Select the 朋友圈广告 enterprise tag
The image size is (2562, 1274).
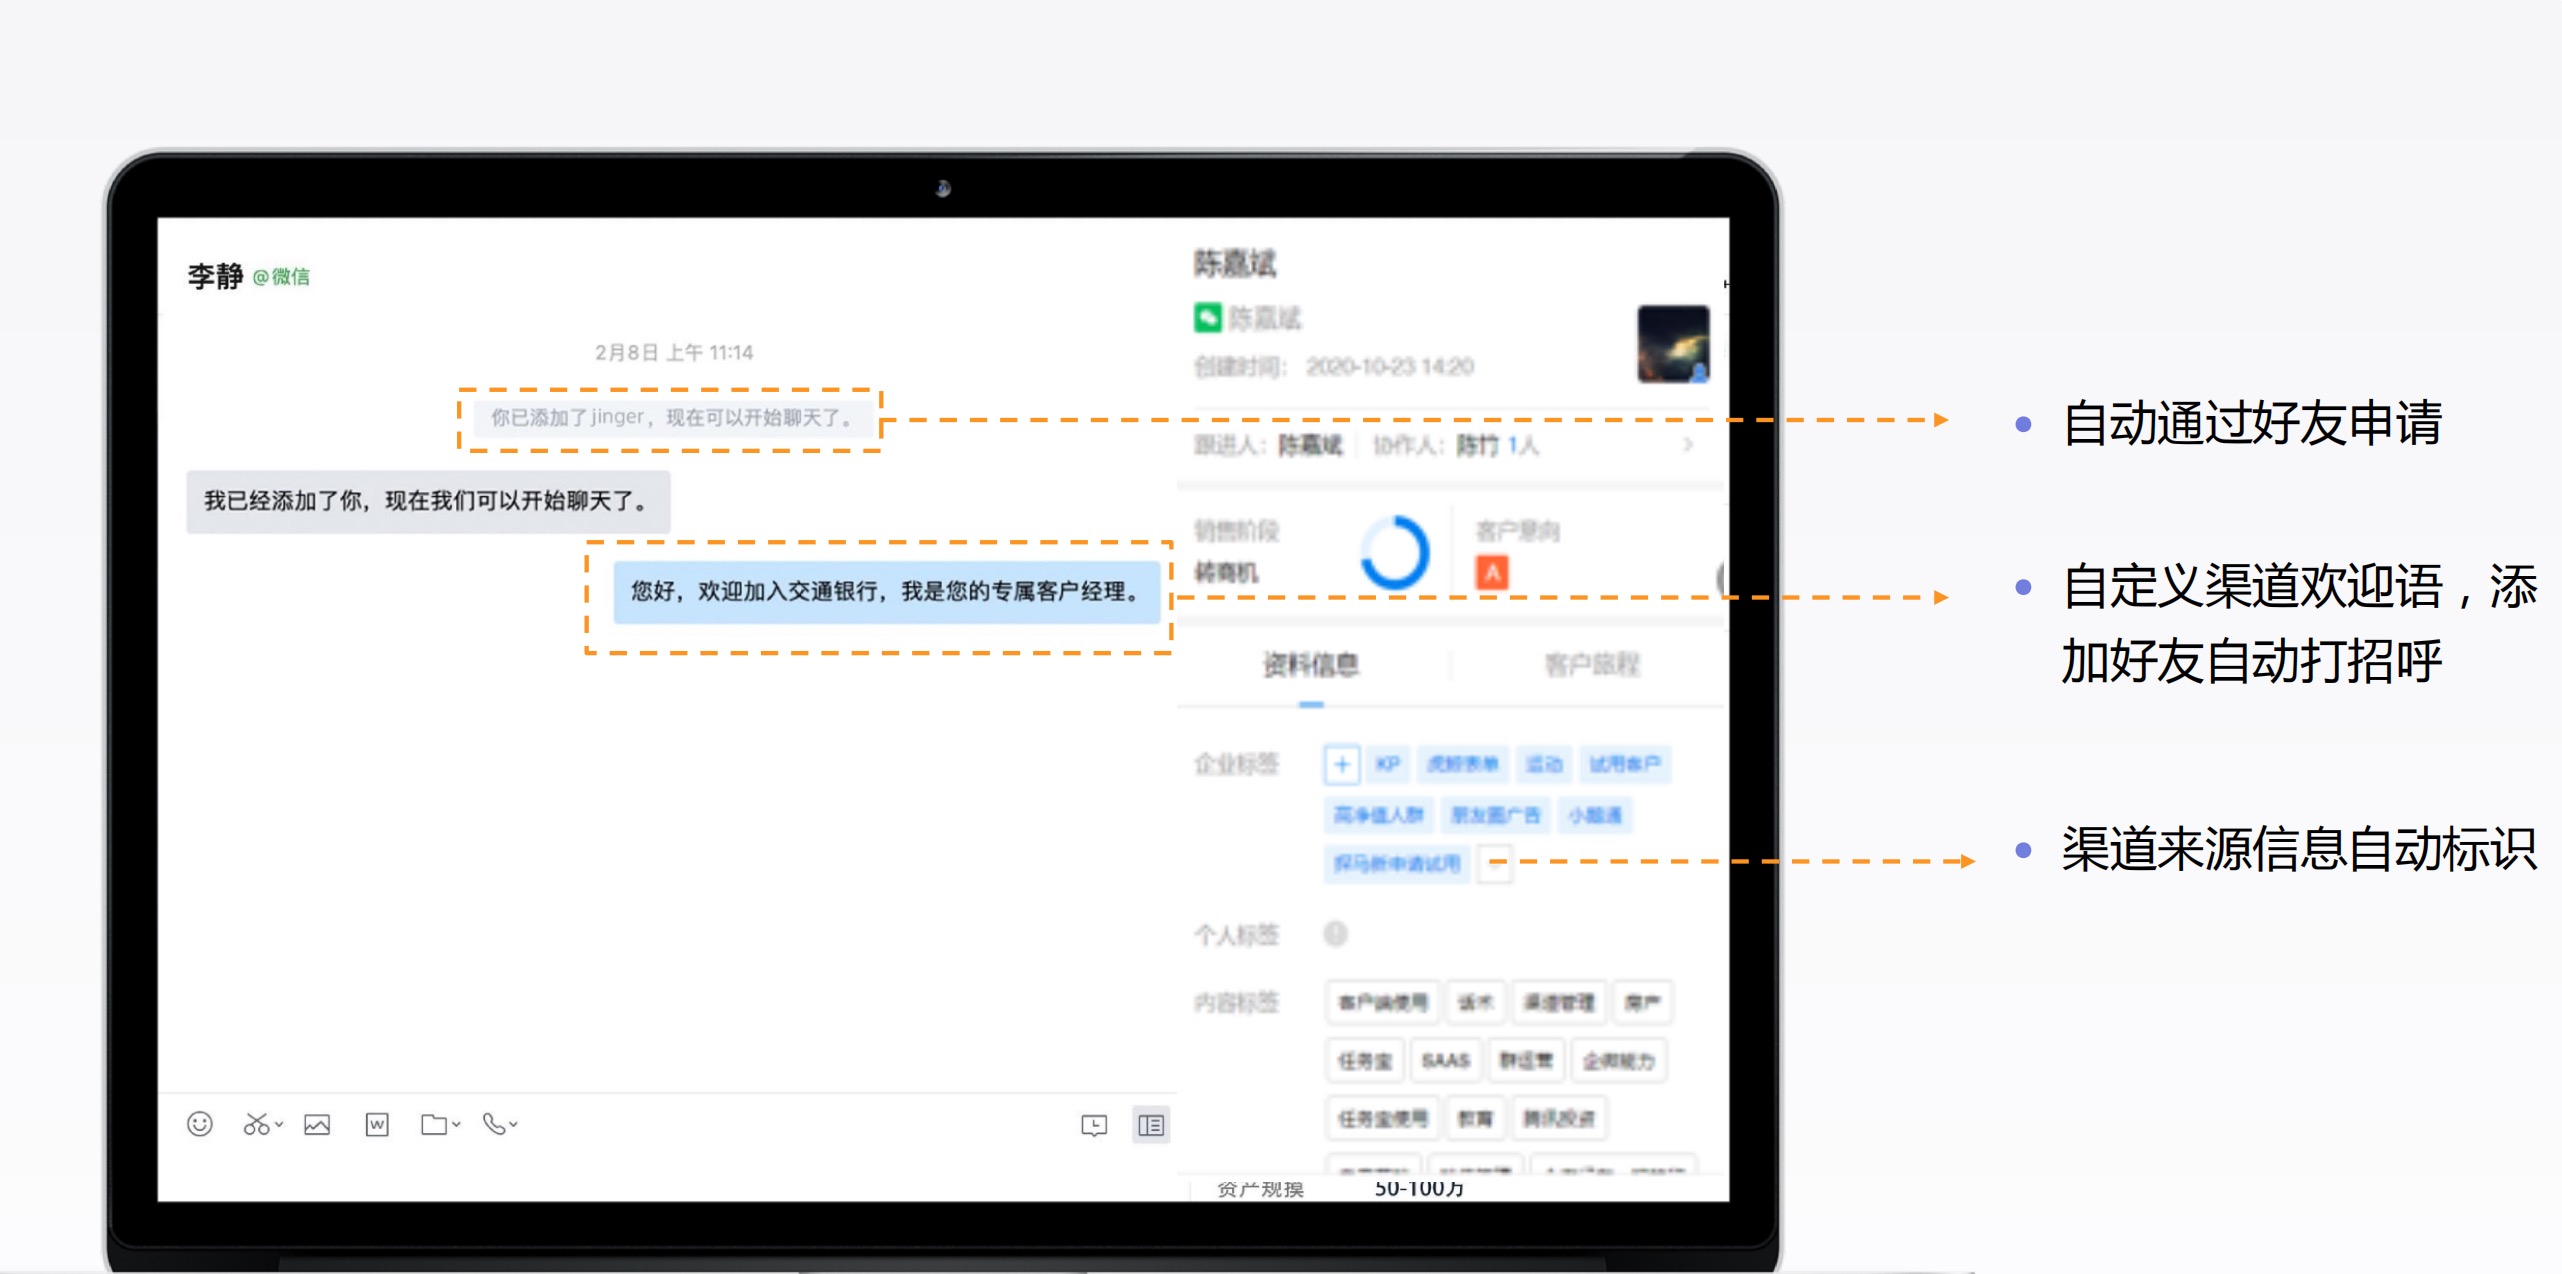(1496, 815)
